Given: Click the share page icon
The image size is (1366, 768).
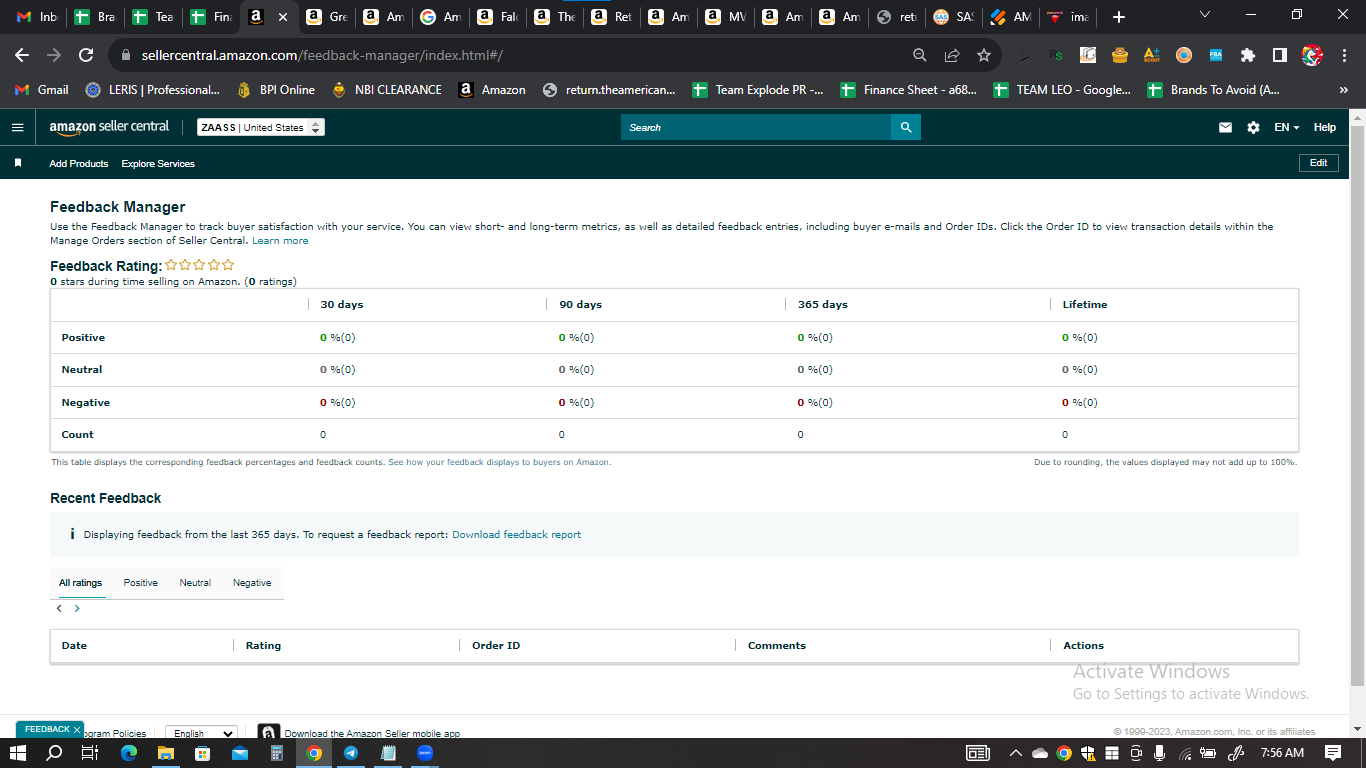Looking at the screenshot, I should [952, 56].
